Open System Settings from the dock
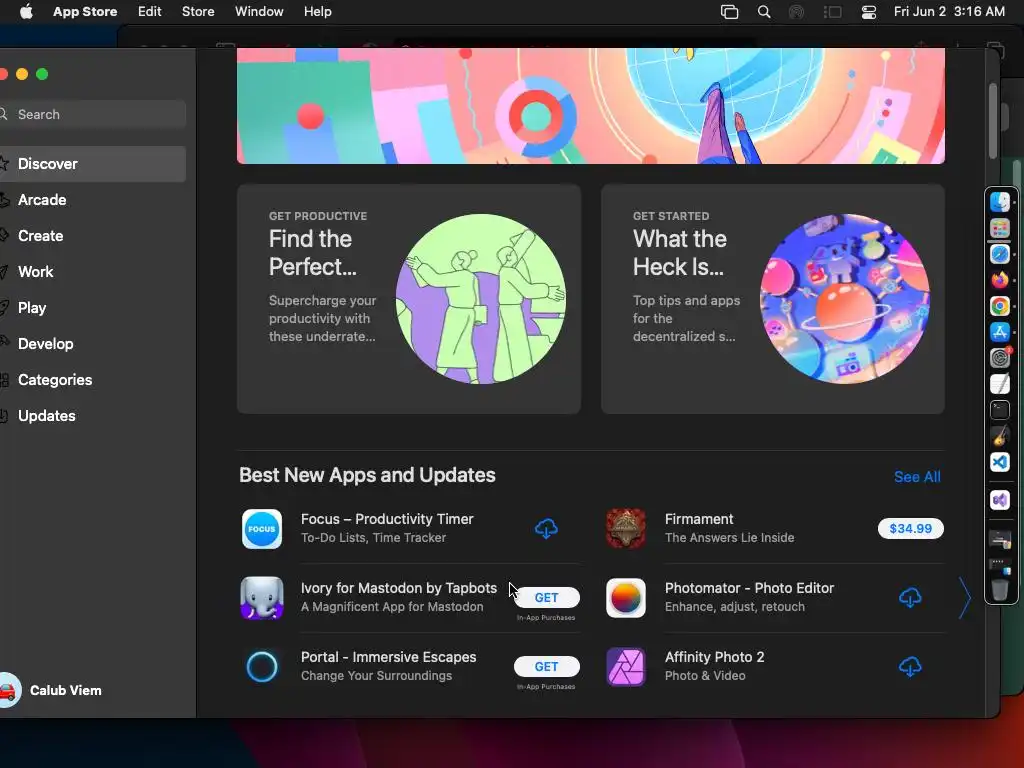The image size is (1024, 768). 999,358
